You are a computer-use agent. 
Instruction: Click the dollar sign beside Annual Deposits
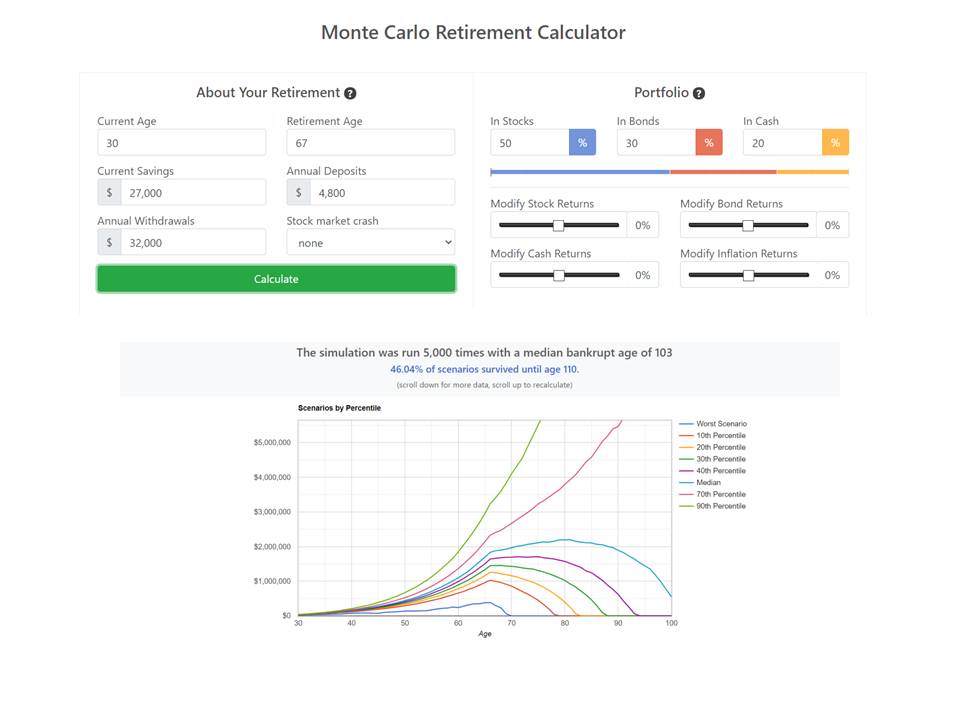point(299,193)
